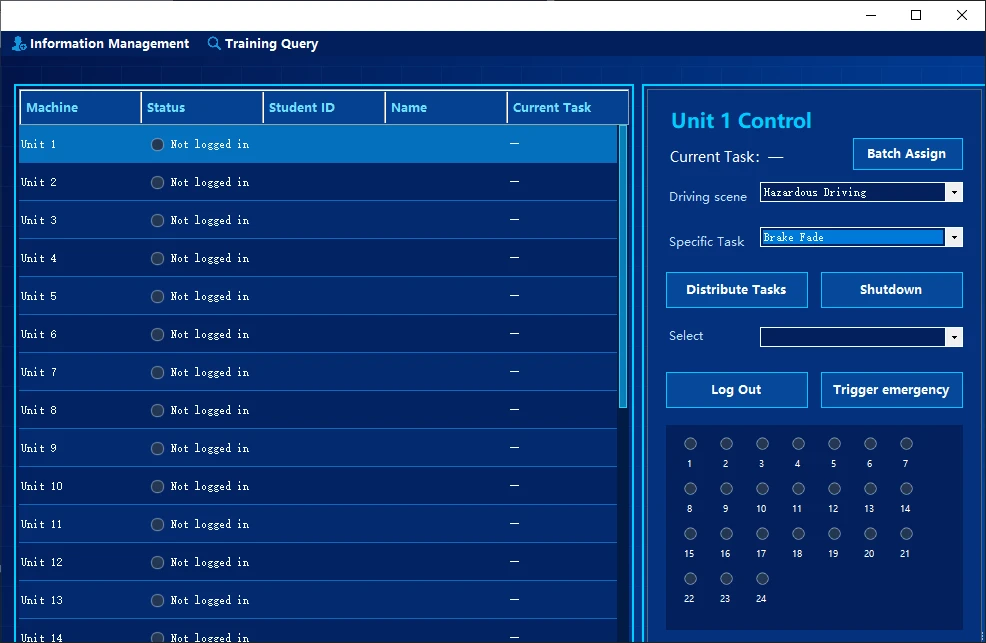Click the machine list vertical scrollbar

[x=623, y=267]
